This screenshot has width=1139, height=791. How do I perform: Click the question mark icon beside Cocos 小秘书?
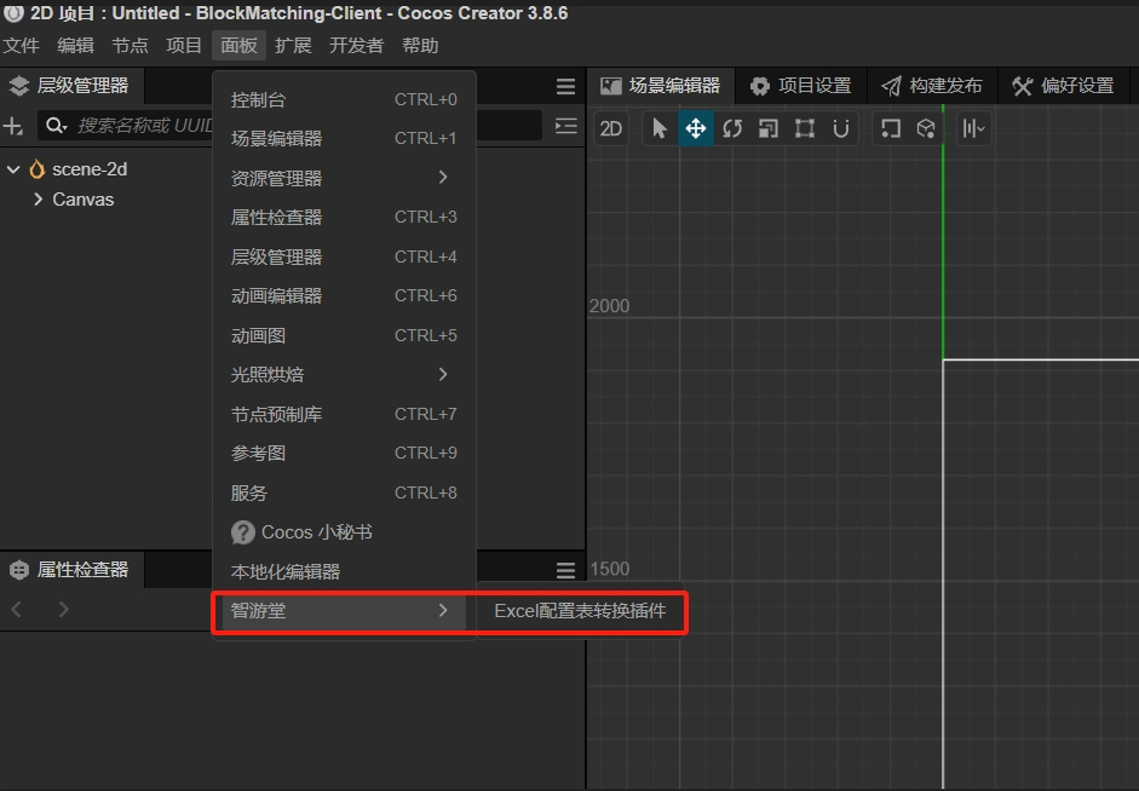click(243, 532)
